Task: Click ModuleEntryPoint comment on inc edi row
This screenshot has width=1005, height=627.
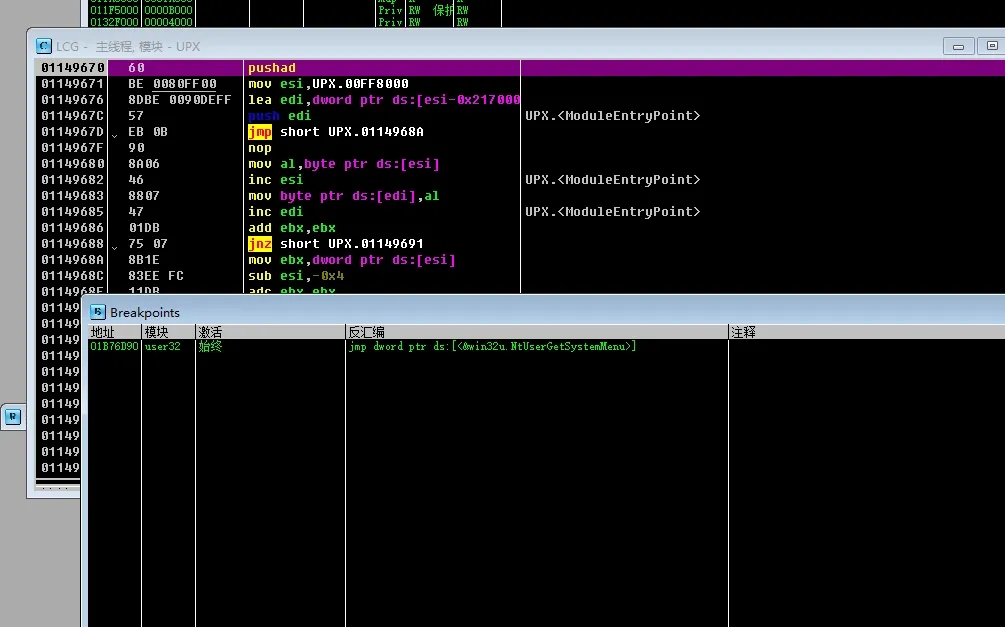Action: point(613,212)
